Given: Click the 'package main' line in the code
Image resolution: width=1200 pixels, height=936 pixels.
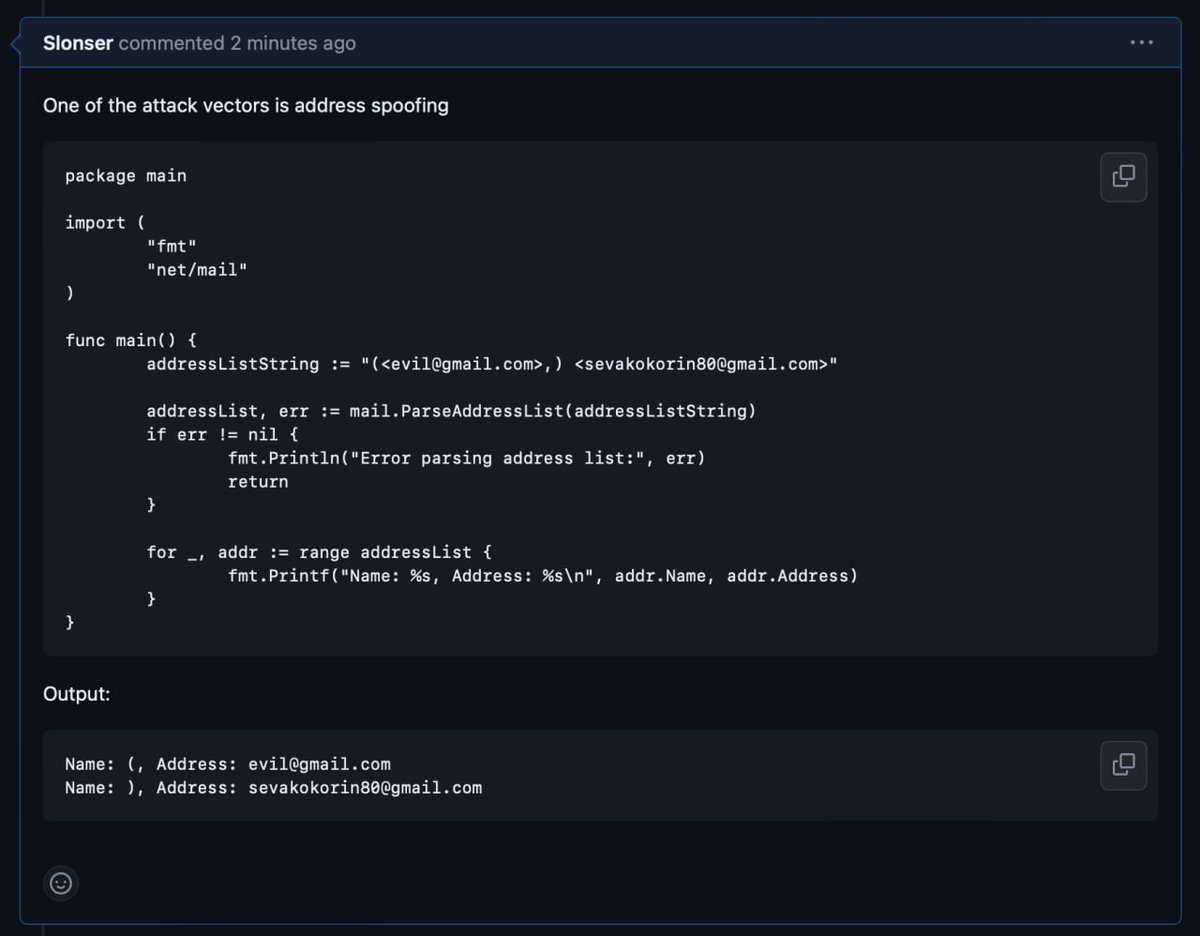Looking at the screenshot, I should 126,175.
